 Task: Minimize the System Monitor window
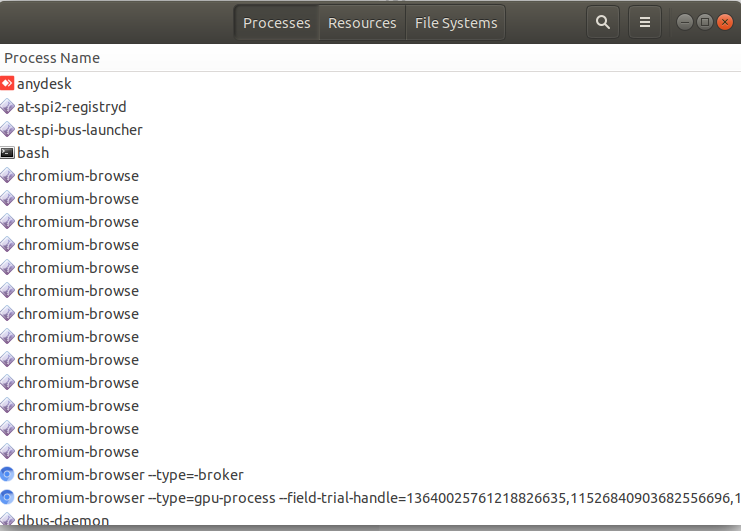point(684,22)
